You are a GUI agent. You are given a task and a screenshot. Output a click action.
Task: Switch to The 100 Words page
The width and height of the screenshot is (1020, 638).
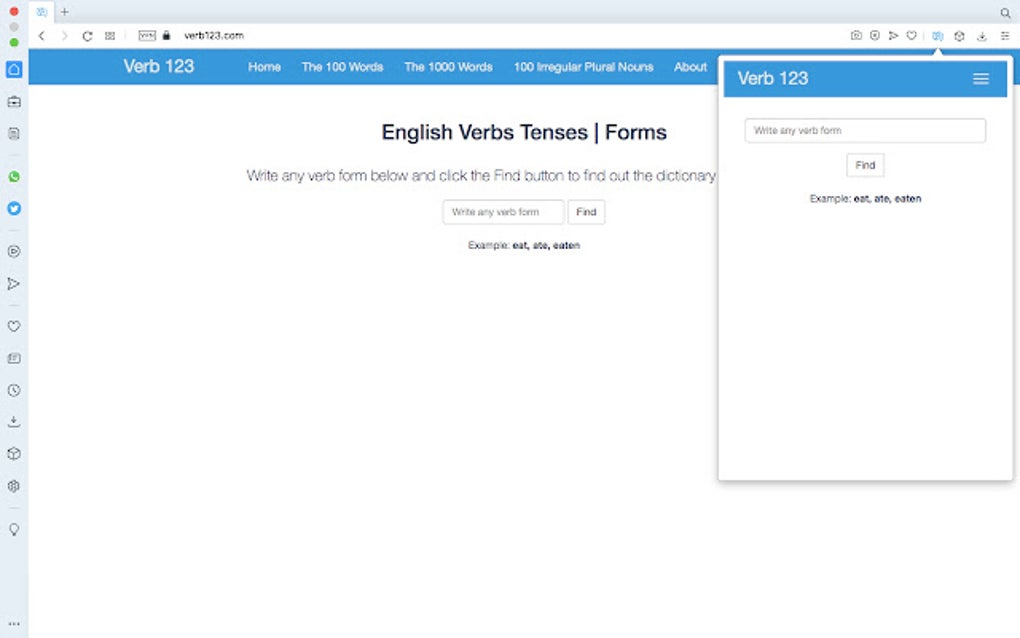point(342,67)
